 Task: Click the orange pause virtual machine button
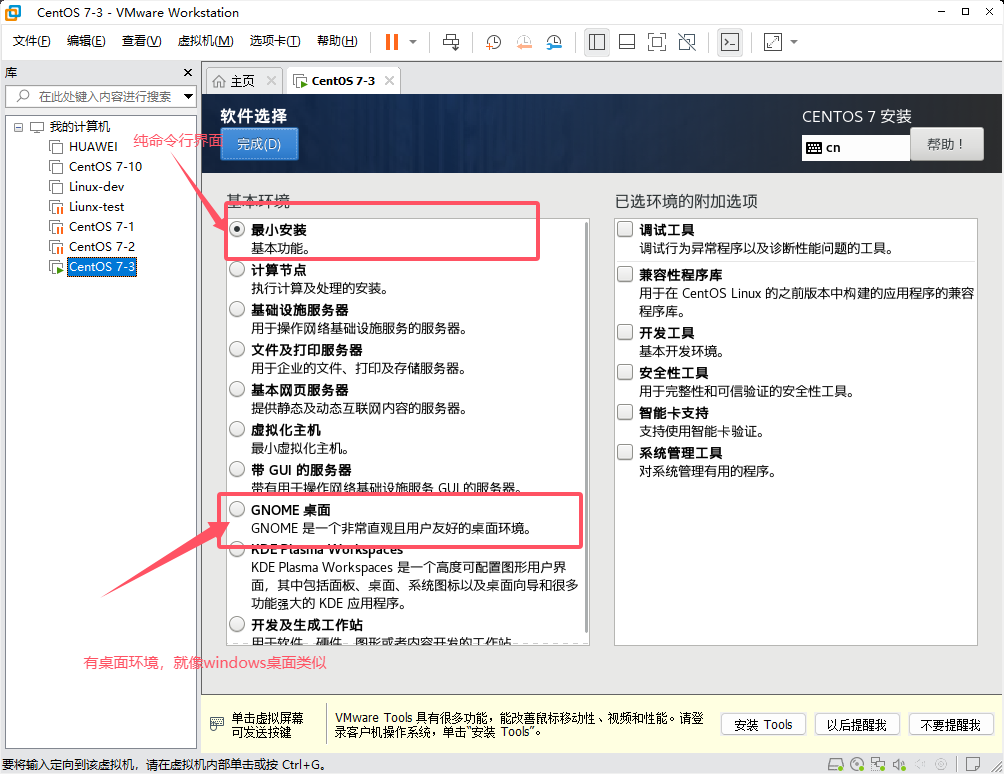[x=391, y=42]
